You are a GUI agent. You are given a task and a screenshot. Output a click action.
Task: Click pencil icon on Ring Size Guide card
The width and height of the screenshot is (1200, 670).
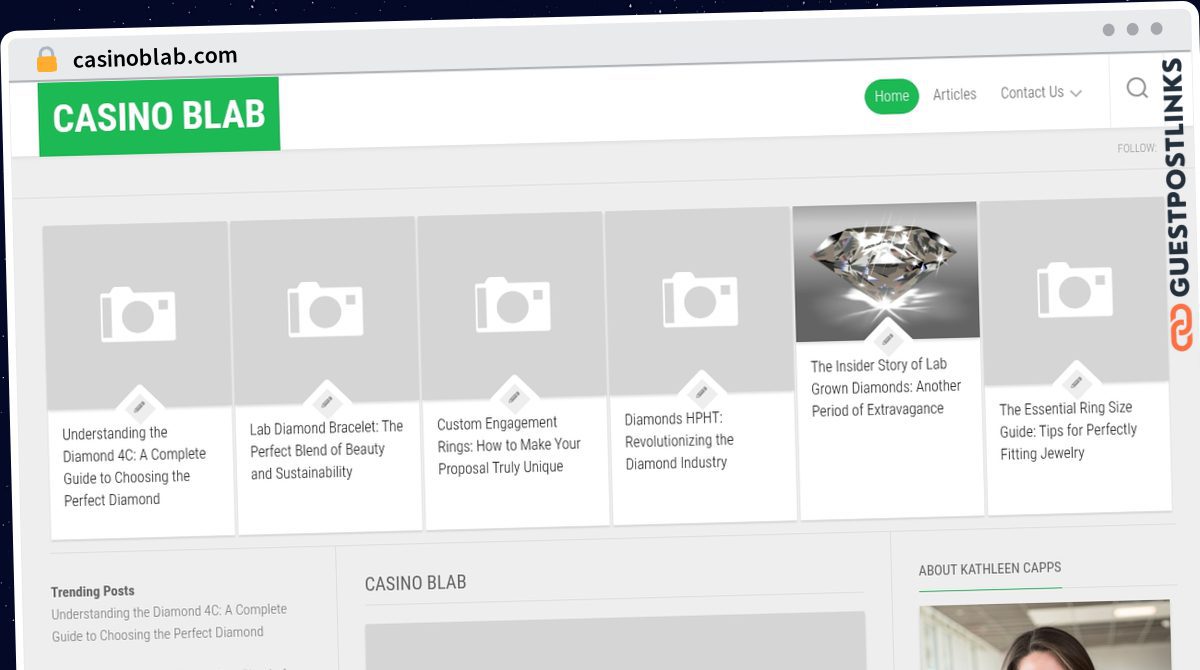[x=1076, y=382]
